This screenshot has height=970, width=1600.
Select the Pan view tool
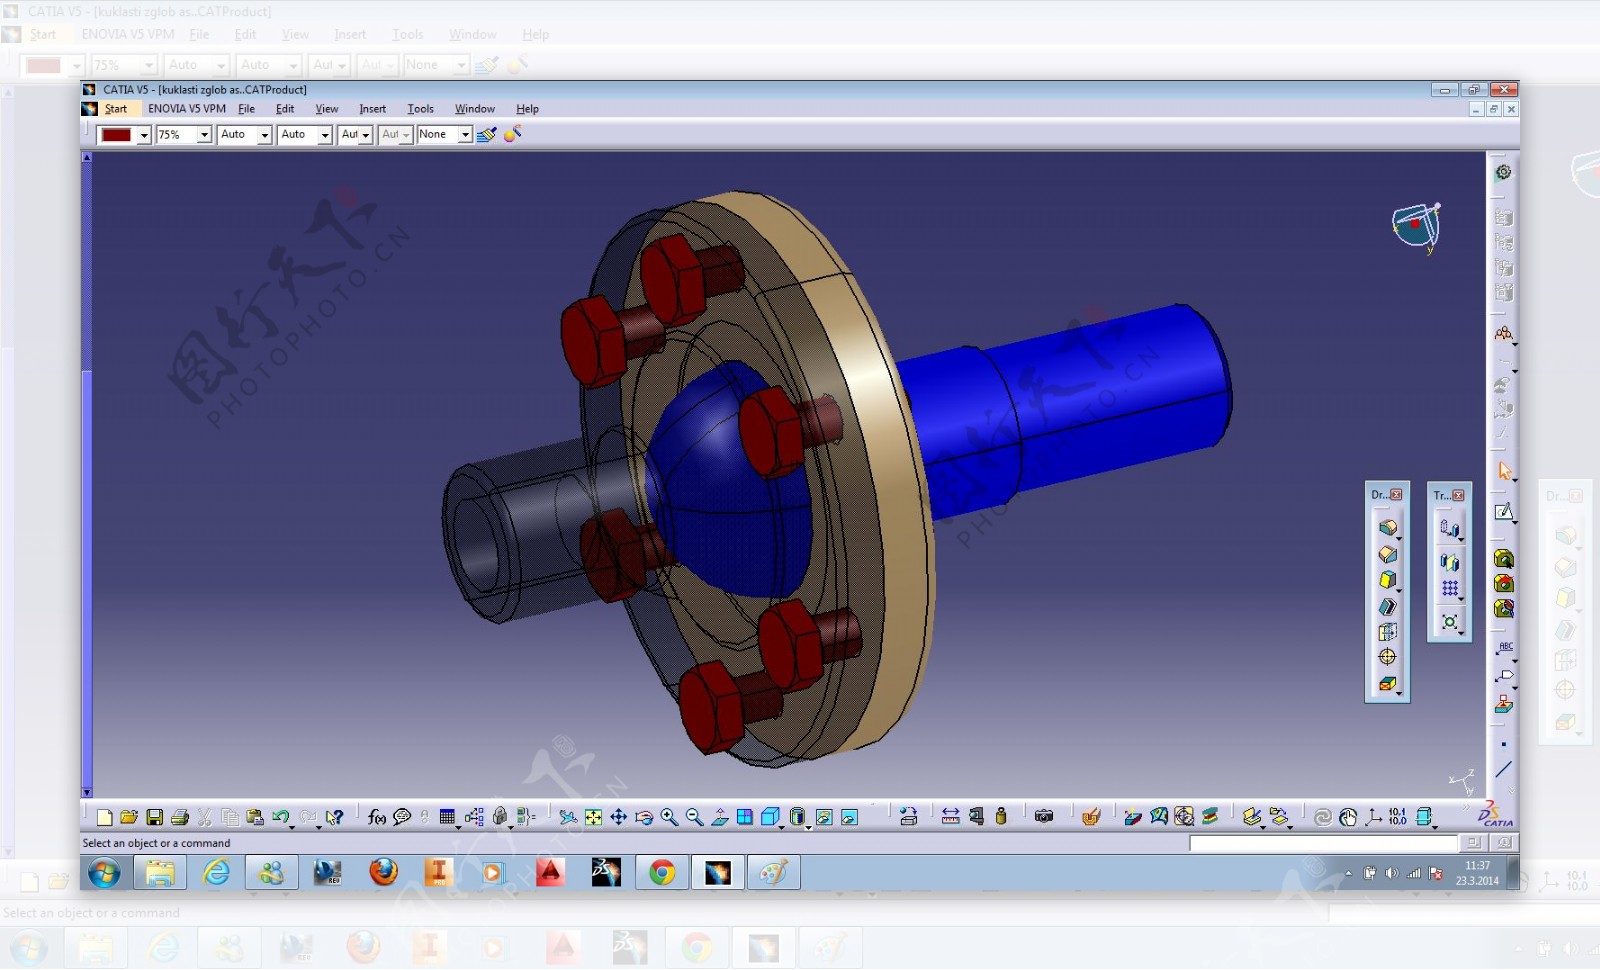coord(619,817)
